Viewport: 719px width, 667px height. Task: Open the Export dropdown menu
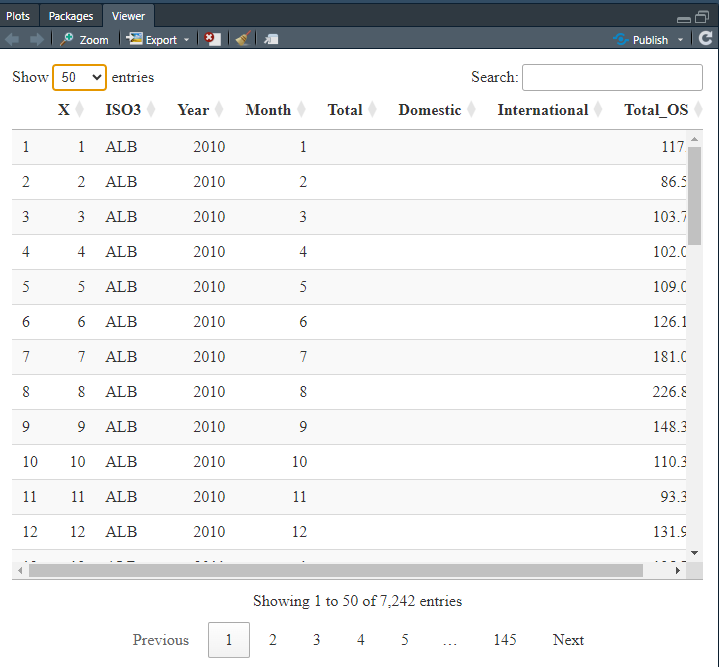157,40
